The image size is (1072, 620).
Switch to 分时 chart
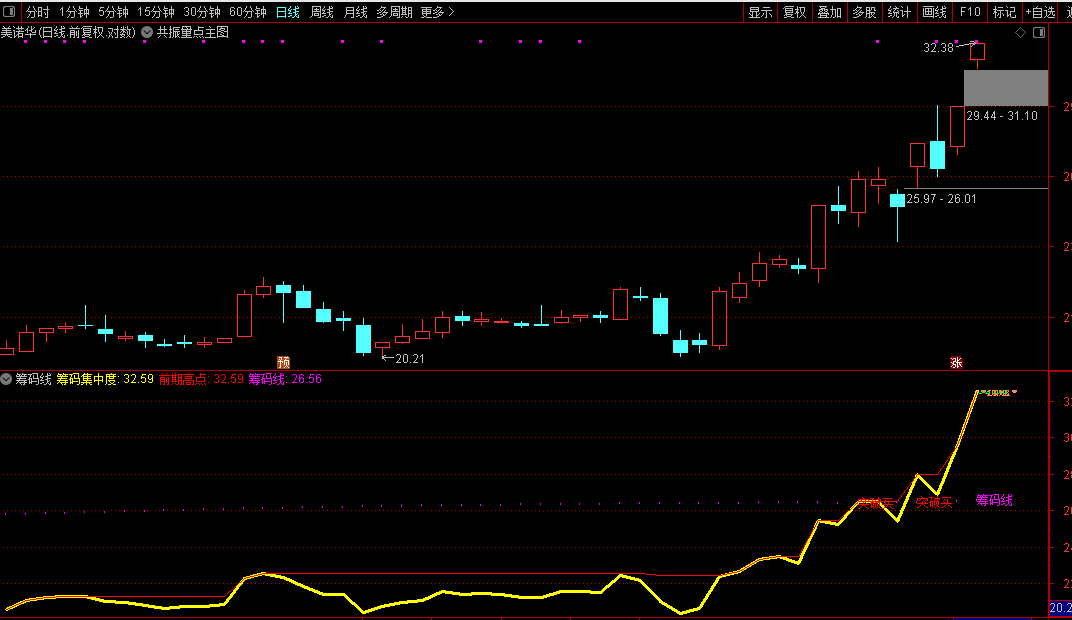tap(38, 12)
